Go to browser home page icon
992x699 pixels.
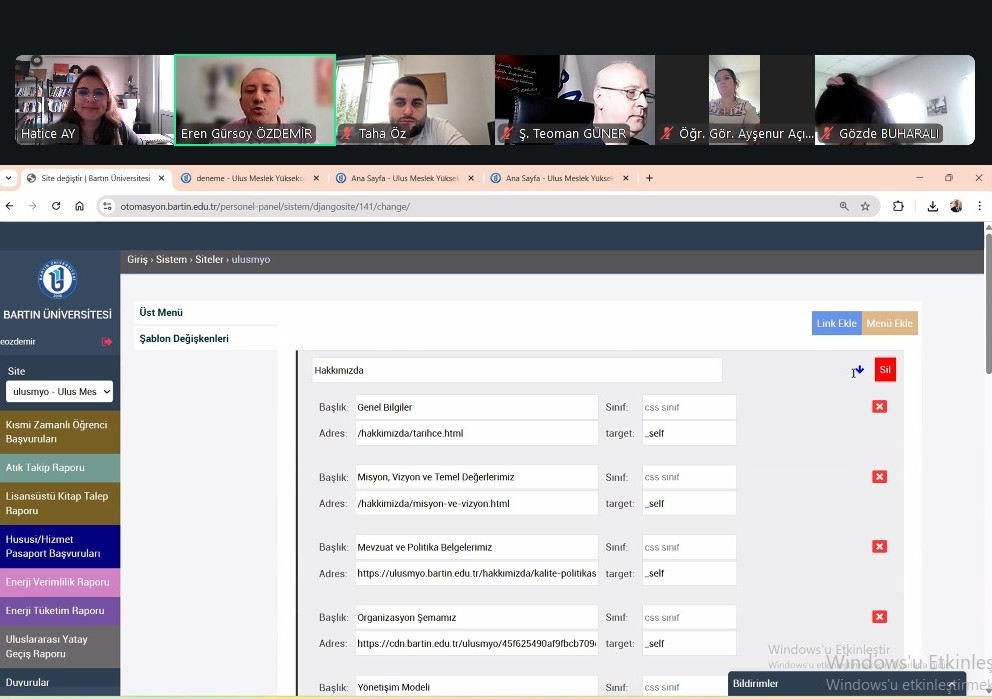[x=80, y=206]
